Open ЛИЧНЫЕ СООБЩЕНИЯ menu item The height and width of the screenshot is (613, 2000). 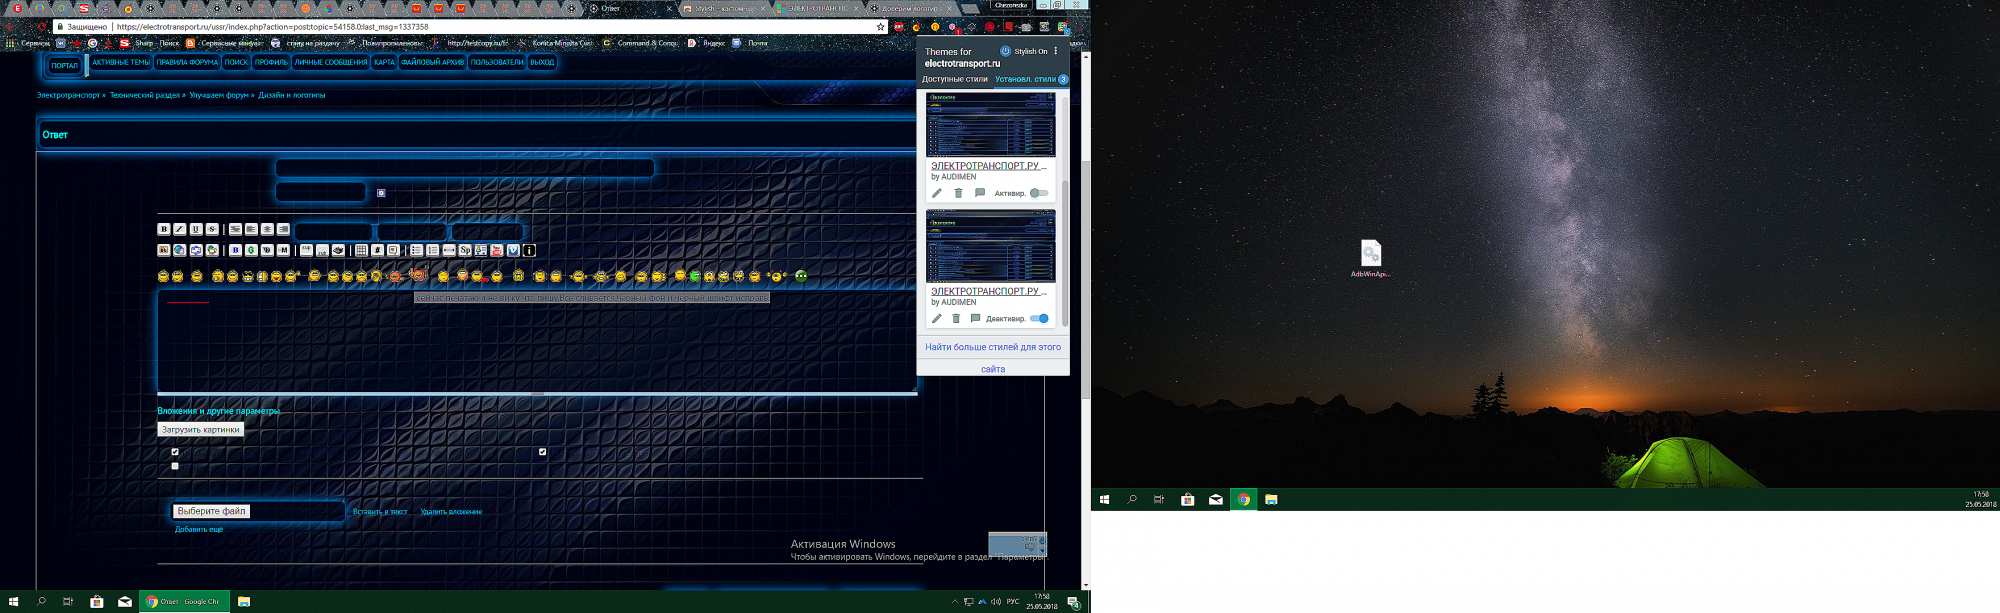331,62
